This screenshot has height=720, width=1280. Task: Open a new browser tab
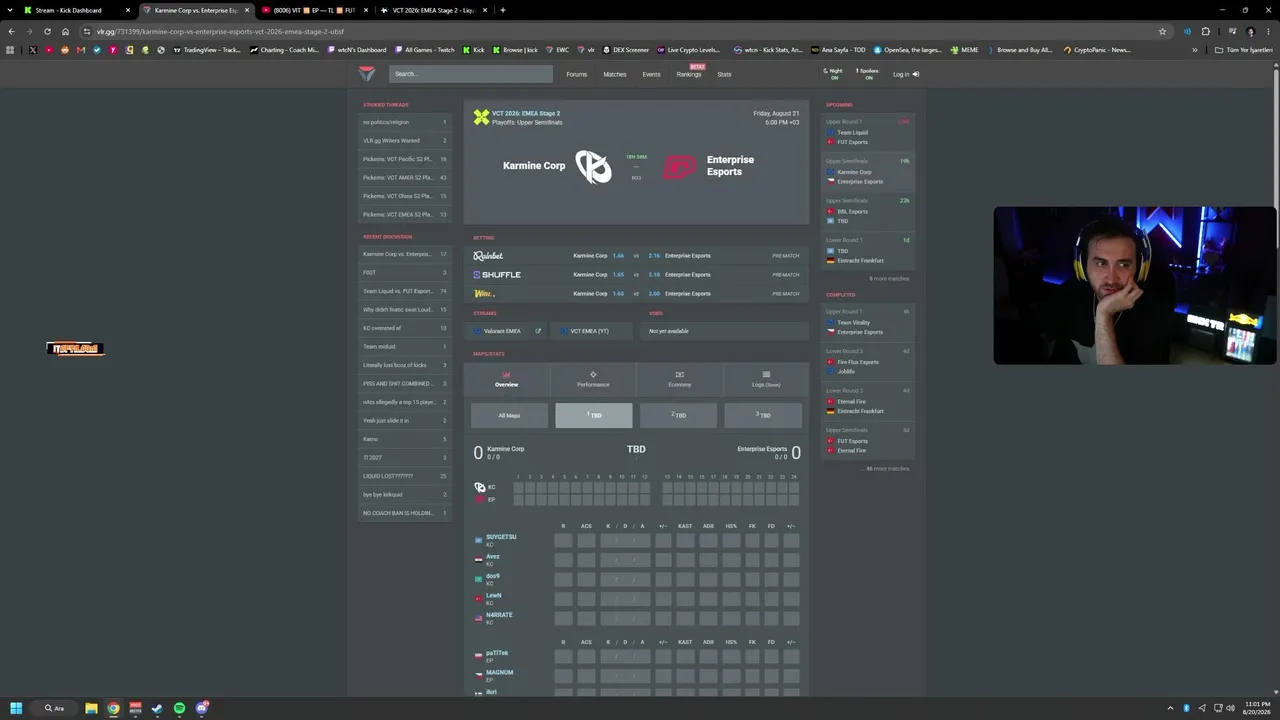click(503, 10)
